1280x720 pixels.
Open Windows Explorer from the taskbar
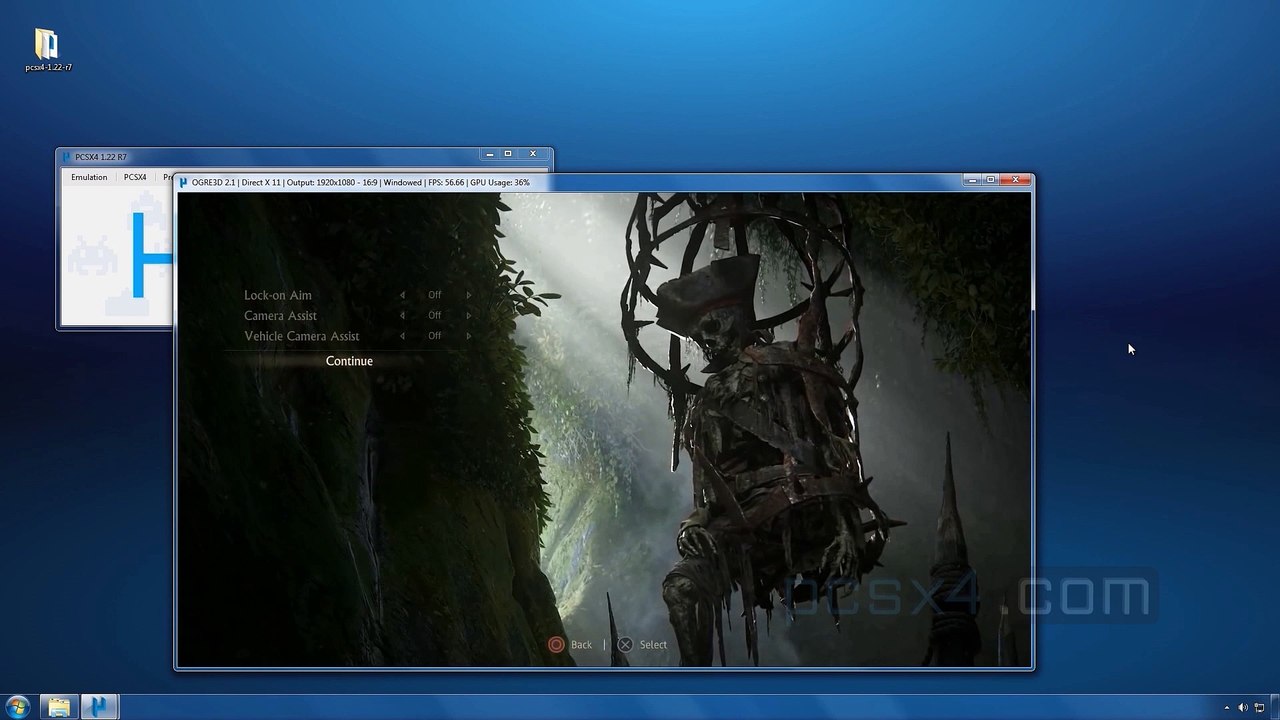coord(59,707)
